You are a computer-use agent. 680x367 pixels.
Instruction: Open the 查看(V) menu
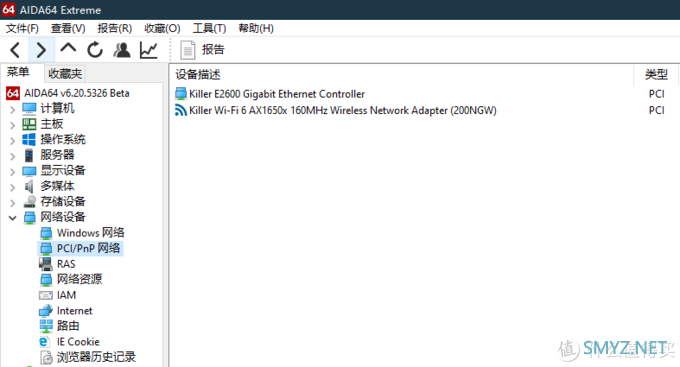click(x=68, y=28)
